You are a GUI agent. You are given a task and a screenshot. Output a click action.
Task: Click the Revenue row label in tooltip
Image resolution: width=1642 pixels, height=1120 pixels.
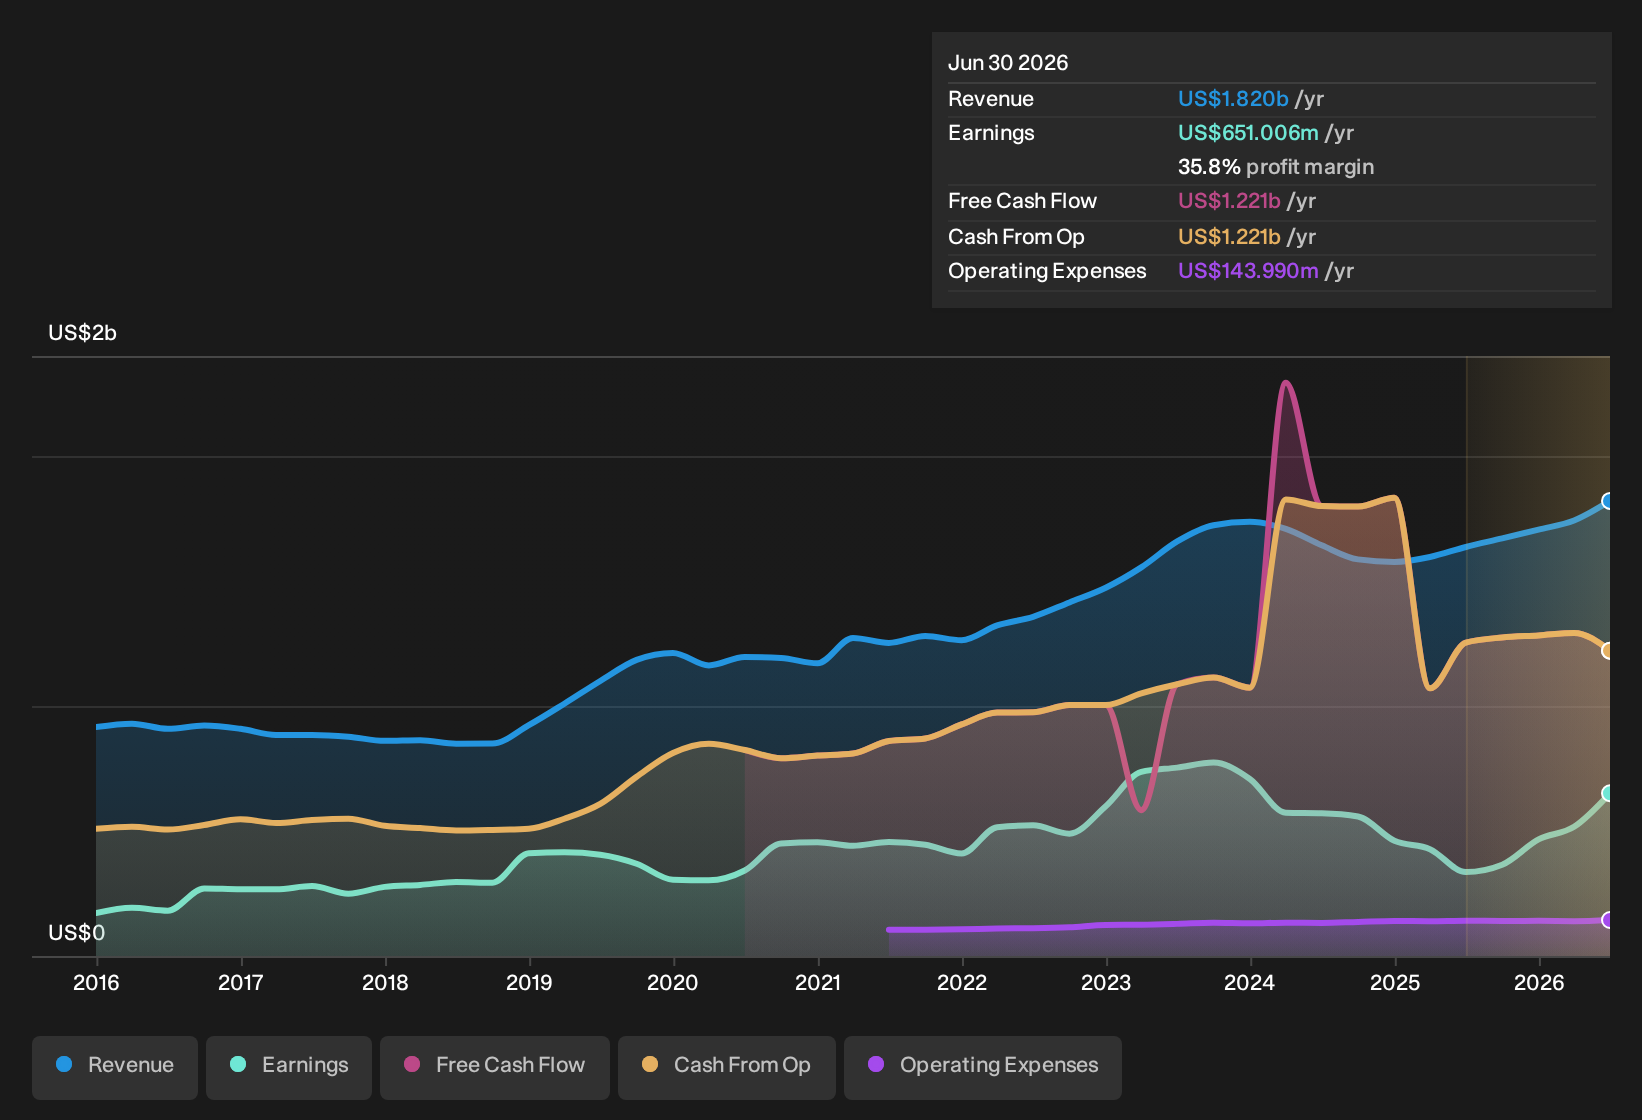click(x=991, y=99)
